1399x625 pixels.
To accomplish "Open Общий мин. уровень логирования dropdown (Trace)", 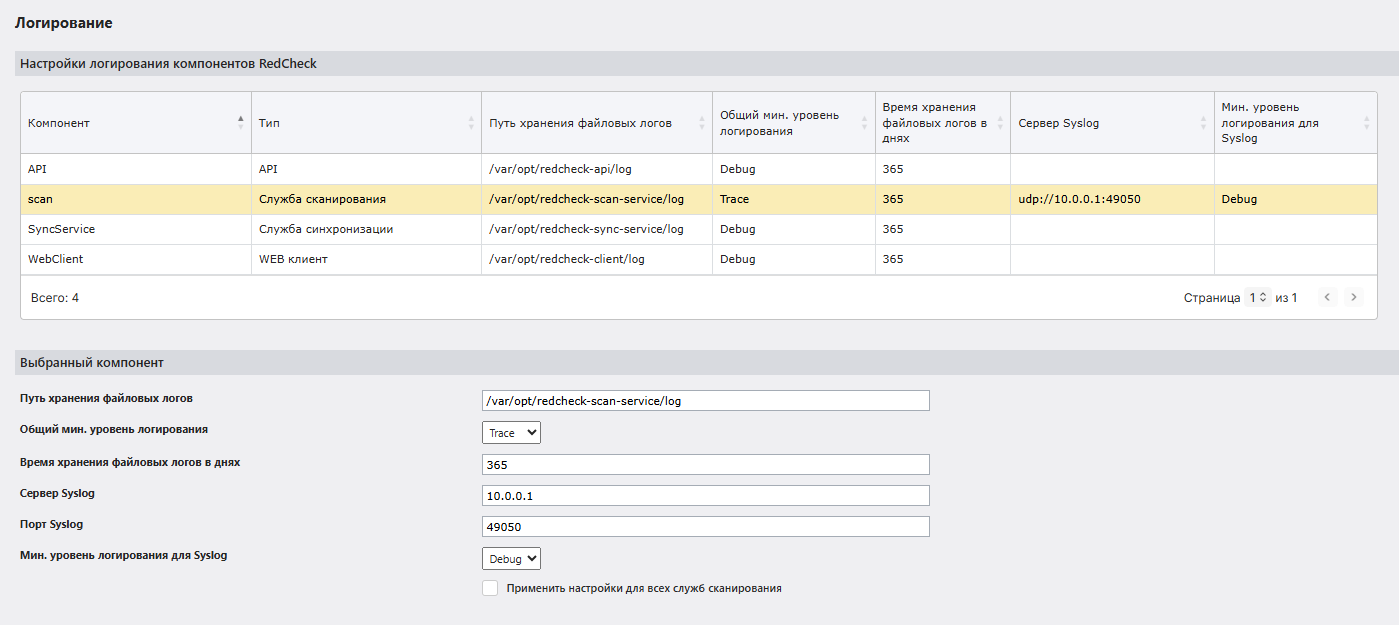I will [x=511, y=433].
